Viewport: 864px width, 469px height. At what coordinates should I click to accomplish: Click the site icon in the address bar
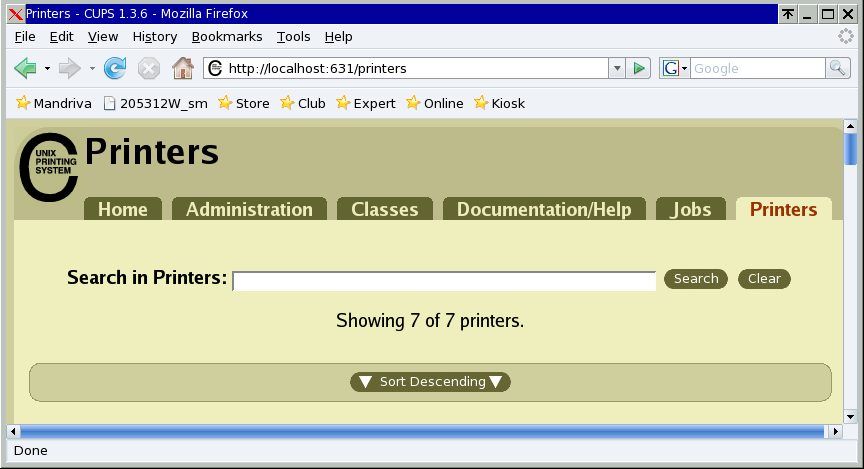215,68
